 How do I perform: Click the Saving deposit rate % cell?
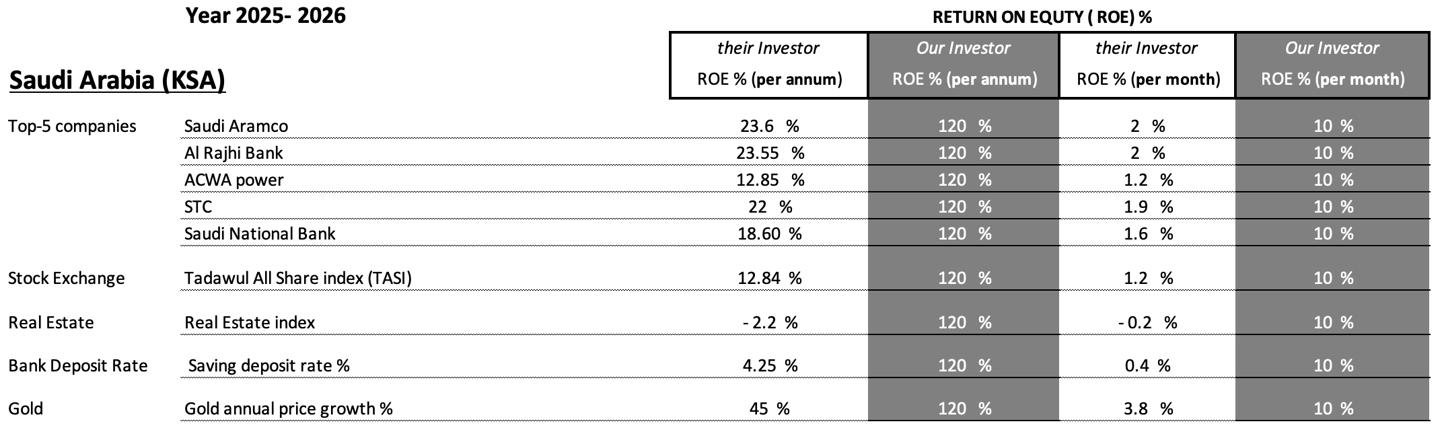click(269, 366)
